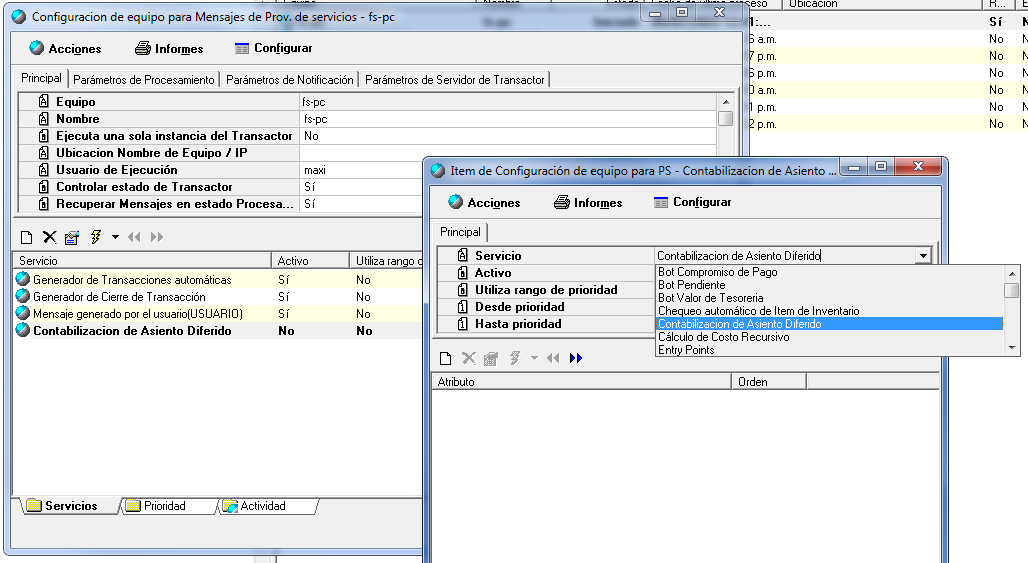
Task: Click New document icon in services toolbar
Action: (x=26, y=237)
